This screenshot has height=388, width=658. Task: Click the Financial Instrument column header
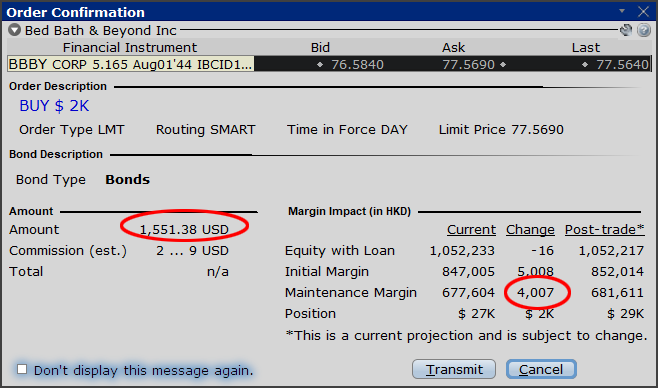click(x=130, y=47)
